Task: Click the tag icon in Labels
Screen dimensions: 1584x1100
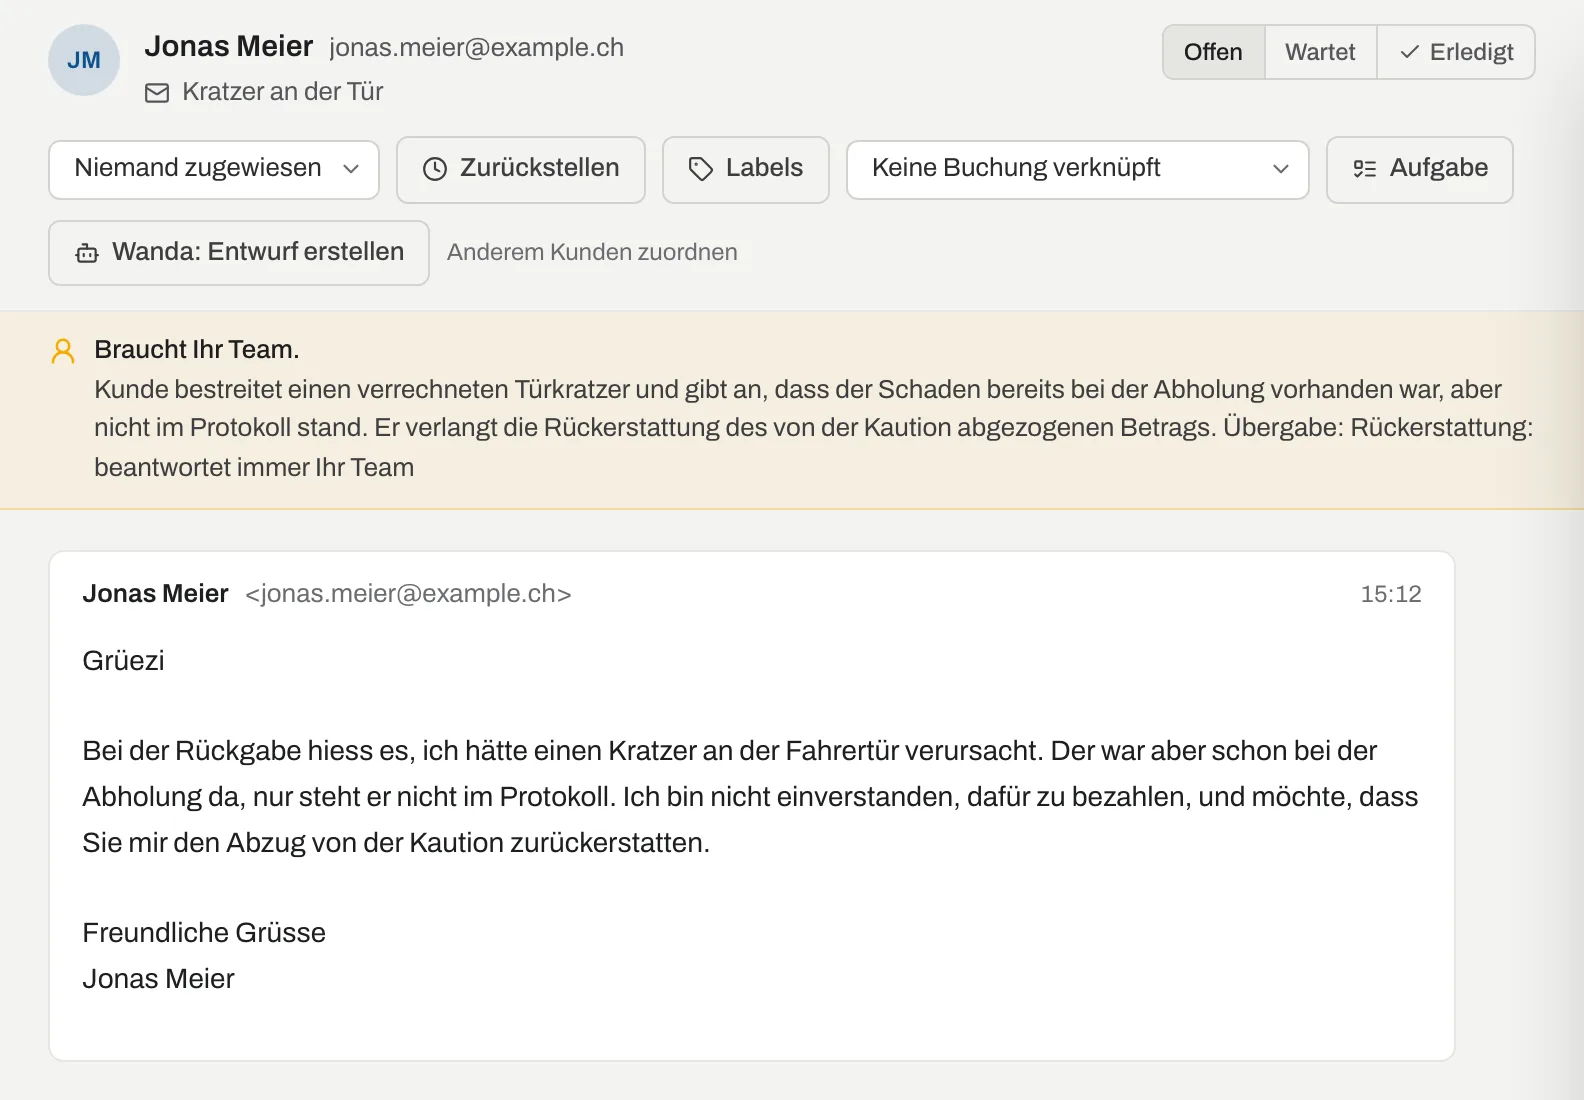Action: click(x=701, y=169)
